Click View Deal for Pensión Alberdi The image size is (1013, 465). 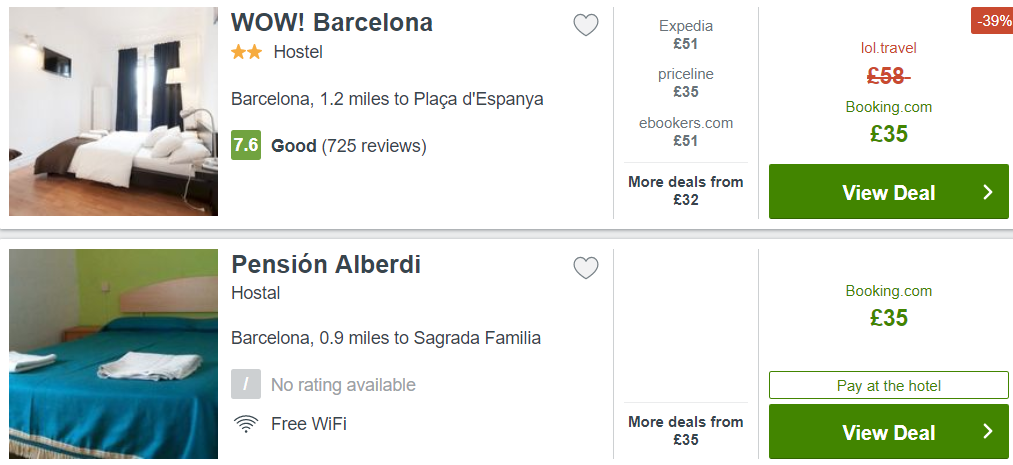pos(888,432)
